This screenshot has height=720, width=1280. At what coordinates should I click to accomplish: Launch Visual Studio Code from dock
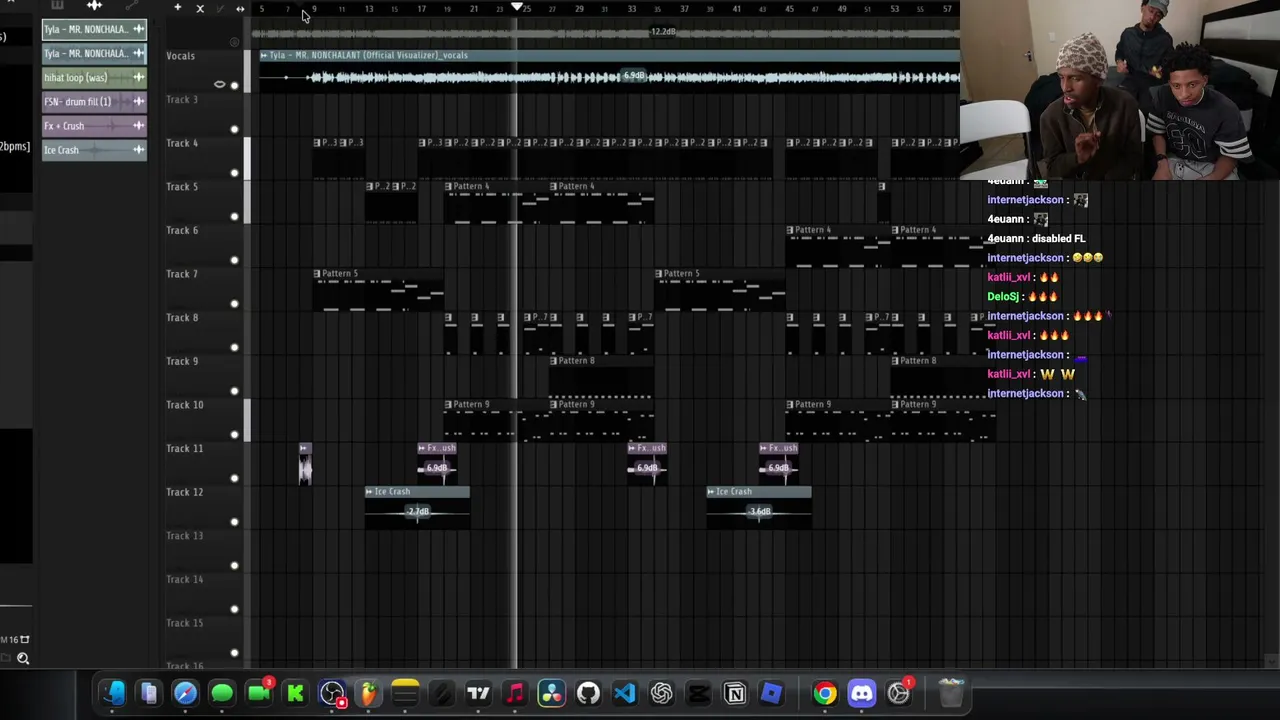tap(625, 693)
